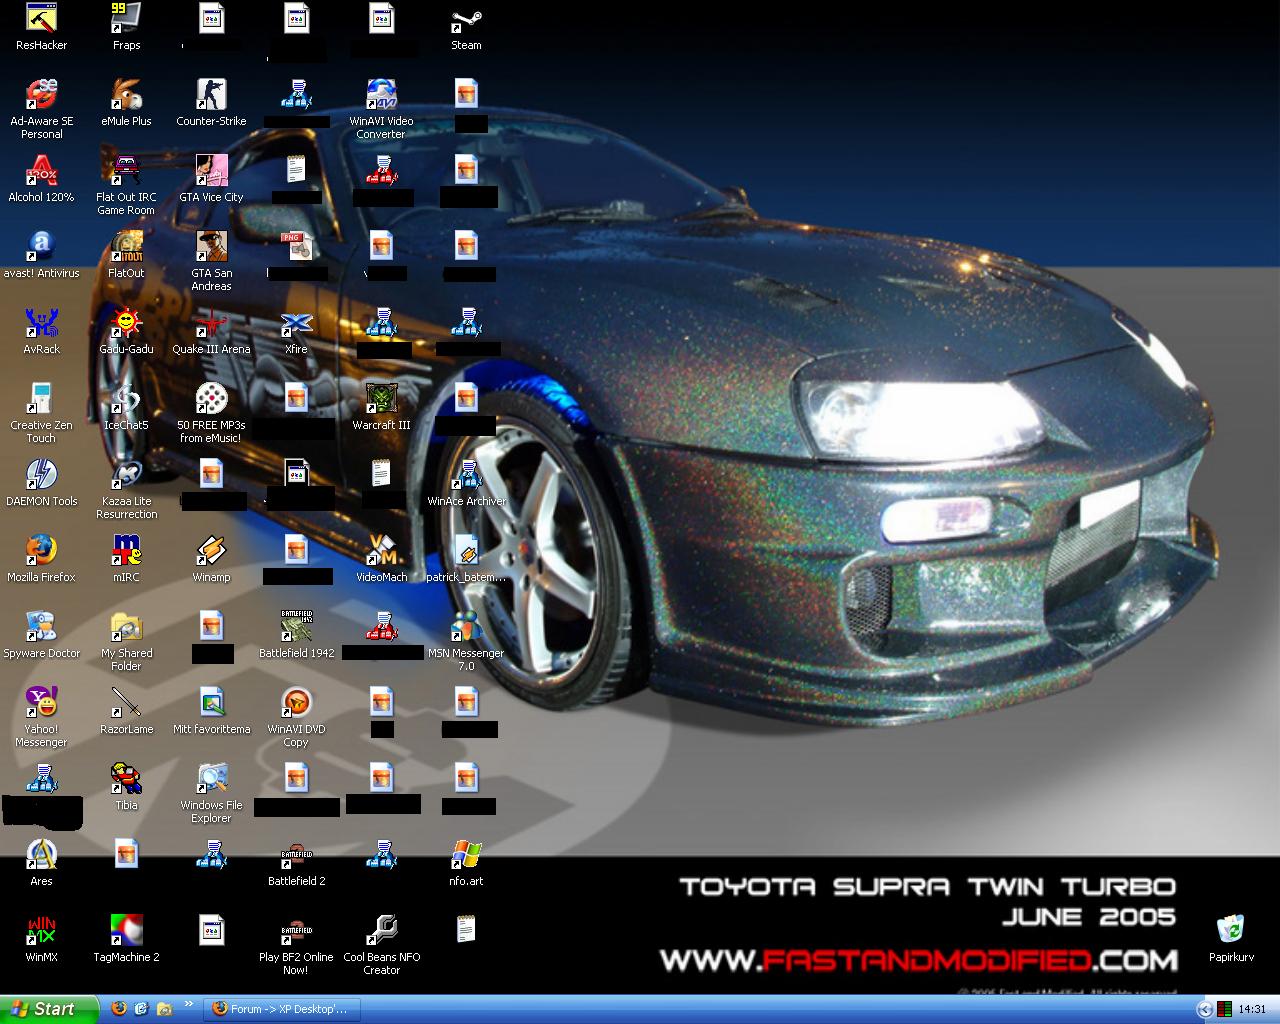The height and width of the screenshot is (1024, 1280).
Task: Launch Battlefield 1942 desktop icon
Action: pyautogui.click(x=296, y=635)
